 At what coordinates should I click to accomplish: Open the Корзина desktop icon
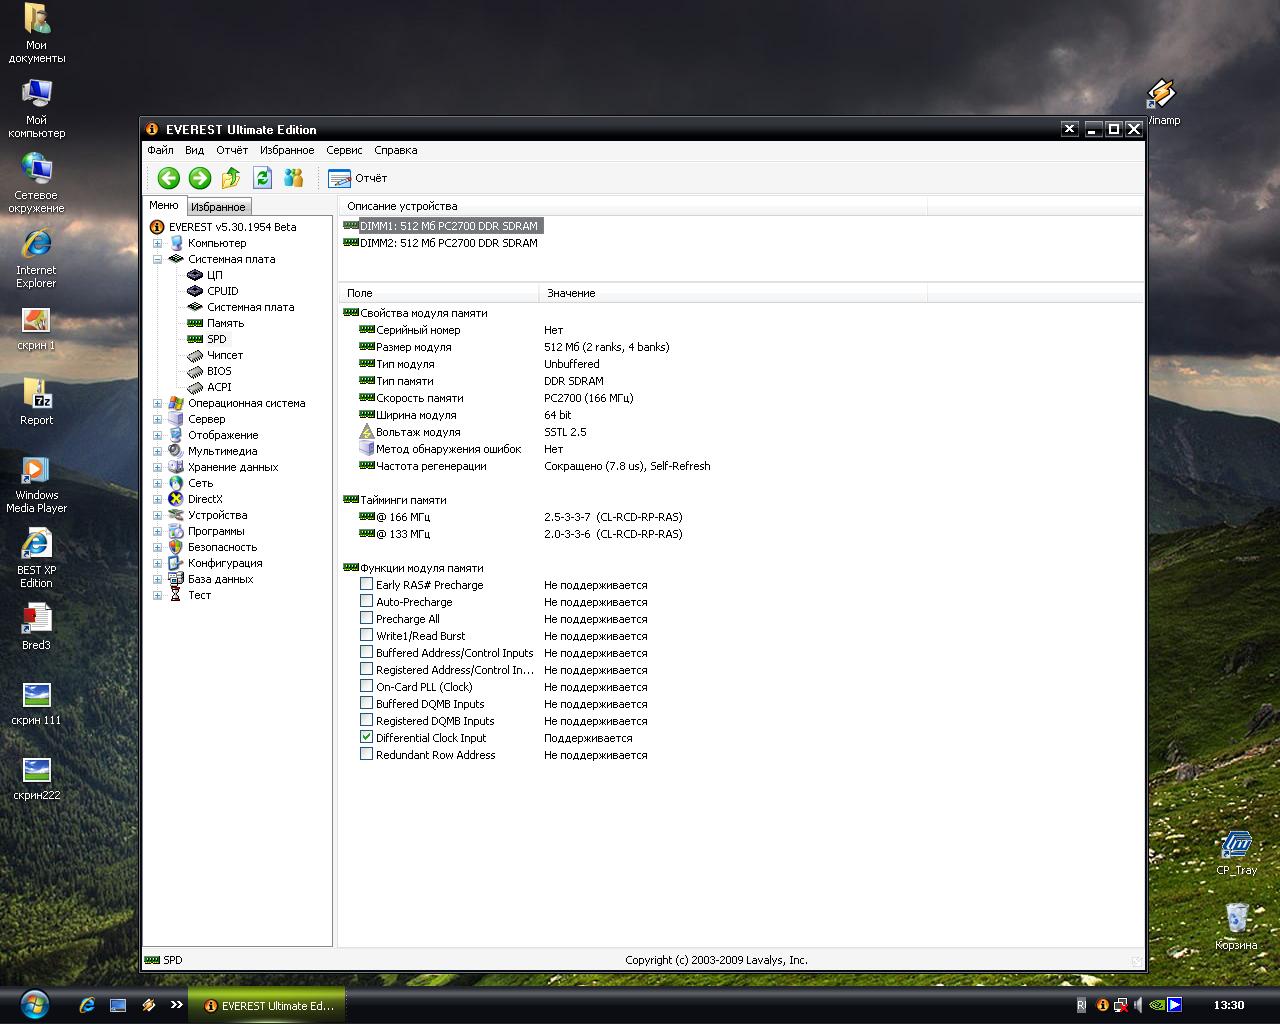(x=1237, y=927)
